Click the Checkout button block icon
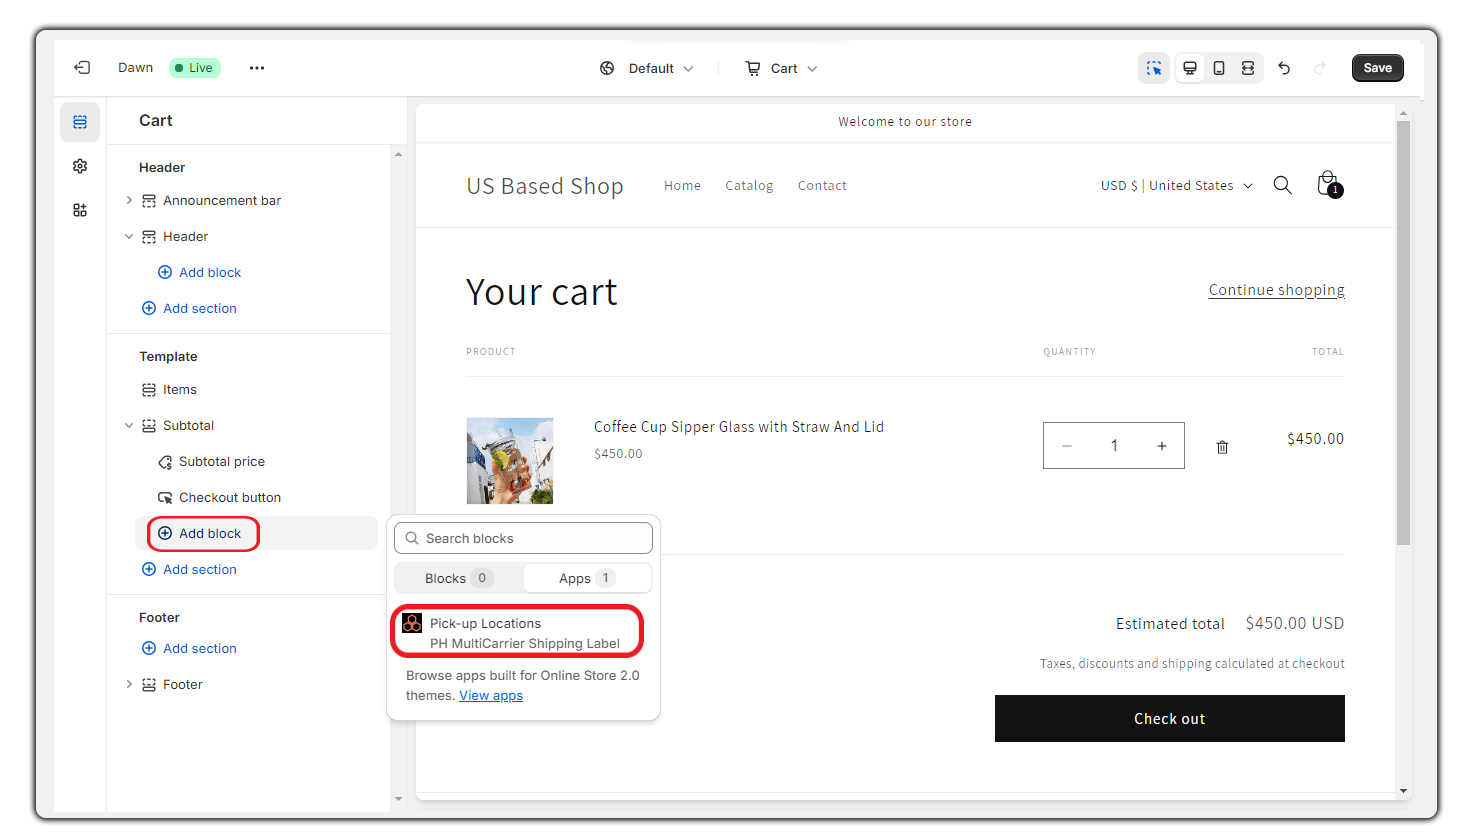1468x840 pixels. point(165,498)
